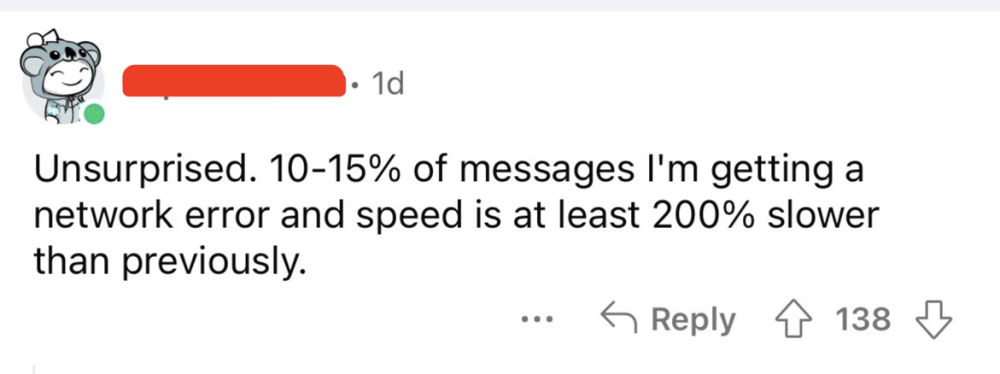Click the 1d timestamp
Viewport: 1000px width, 374px height.
coord(386,84)
